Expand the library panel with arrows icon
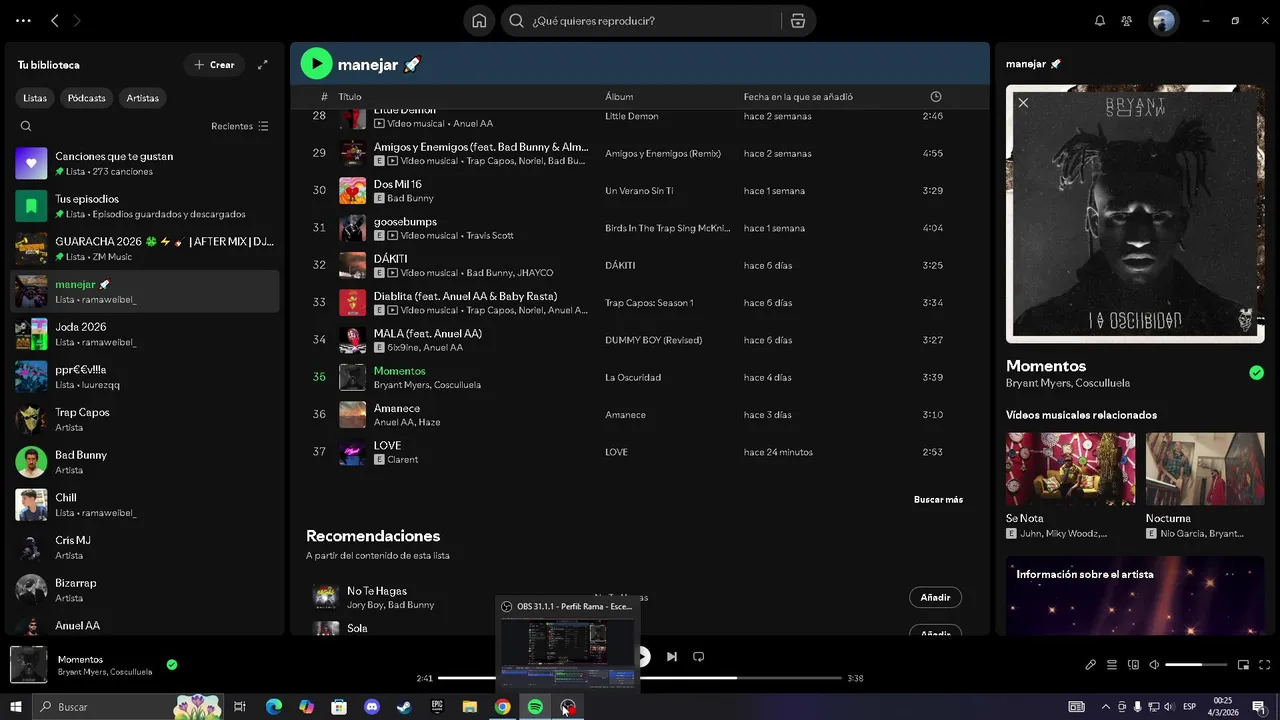The width and height of the screenshot is (1280, 720). tap(263, 65)
